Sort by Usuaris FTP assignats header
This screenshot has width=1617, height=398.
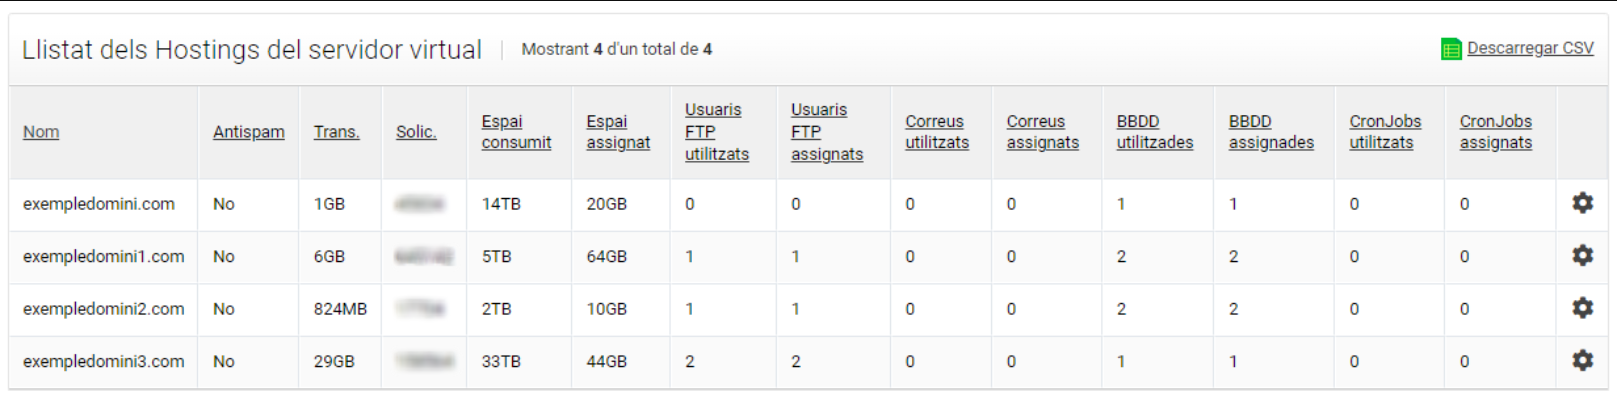(827, 132)
